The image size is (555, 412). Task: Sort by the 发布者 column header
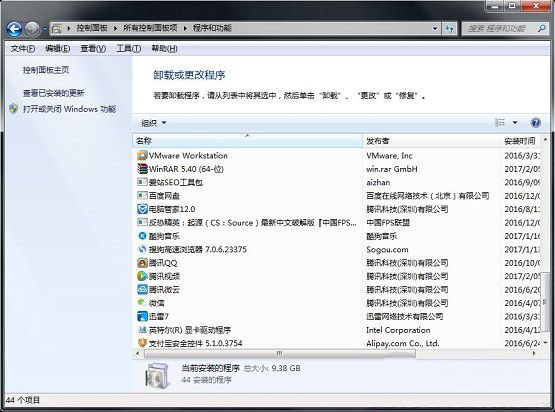coord(431,141)
